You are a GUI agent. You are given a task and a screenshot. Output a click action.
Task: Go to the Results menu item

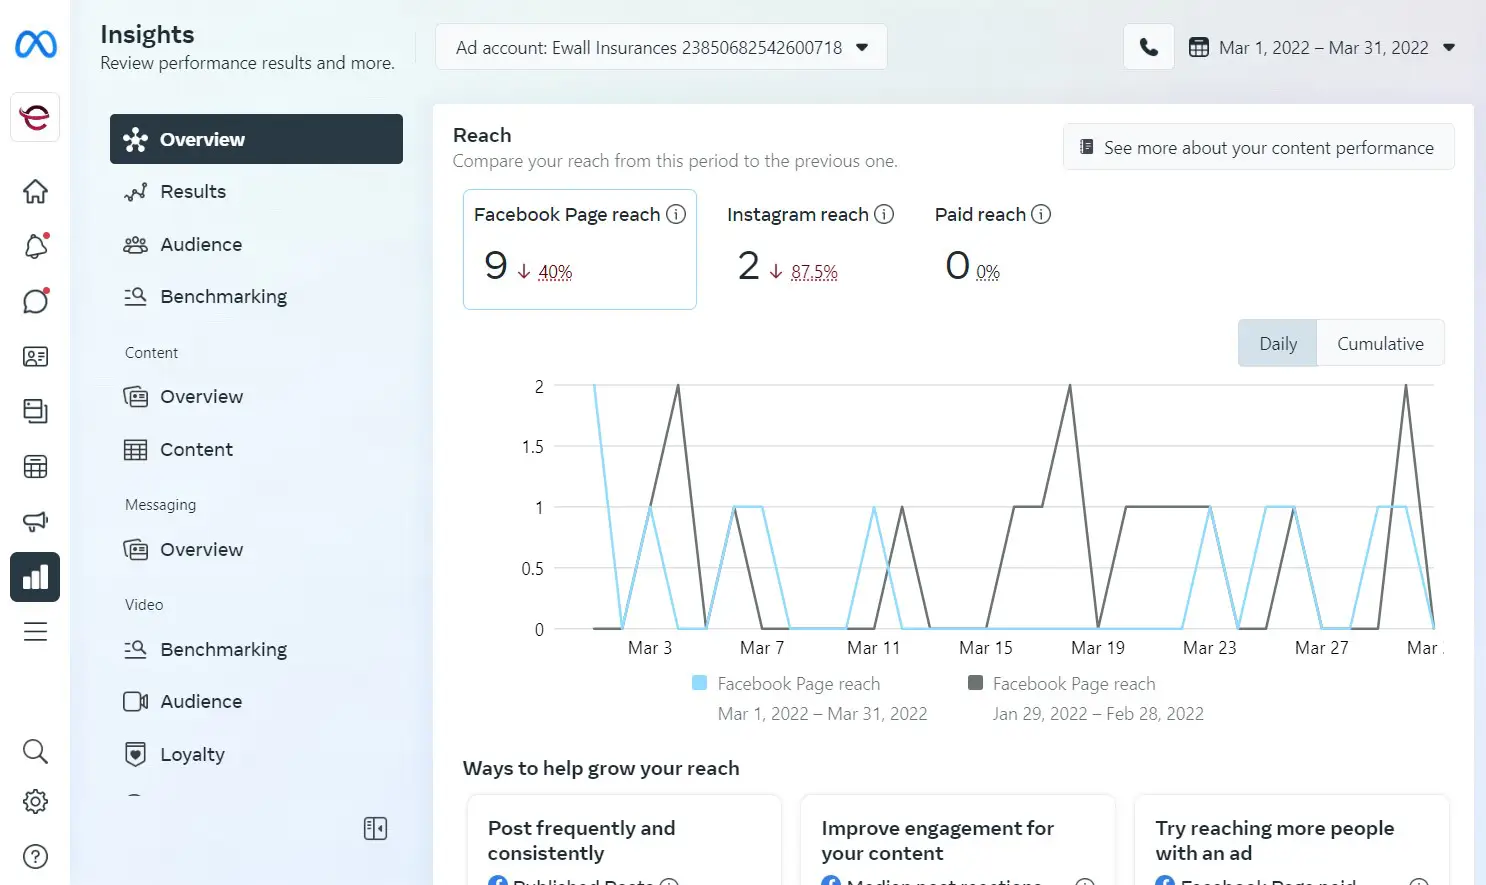click(193, 191)
